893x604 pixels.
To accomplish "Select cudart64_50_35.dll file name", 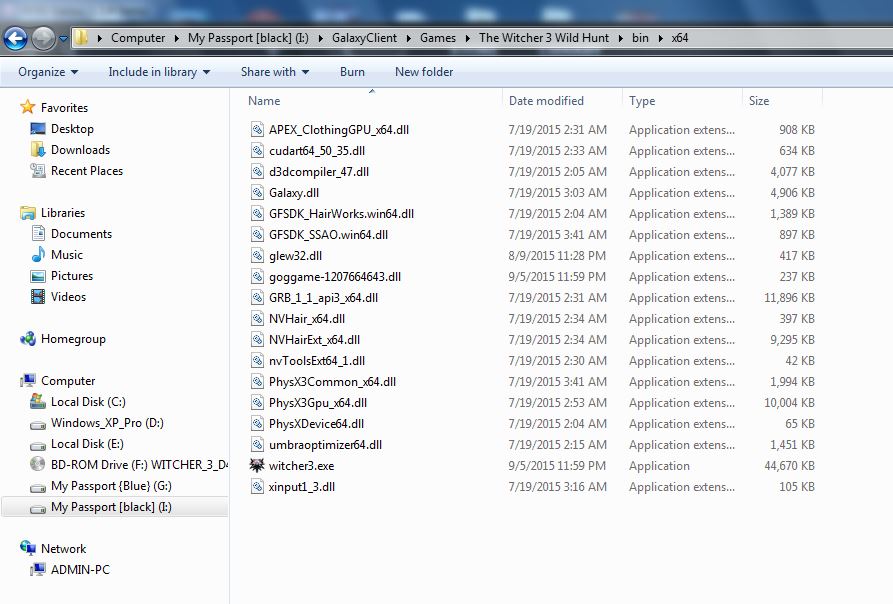I will 317,151.
